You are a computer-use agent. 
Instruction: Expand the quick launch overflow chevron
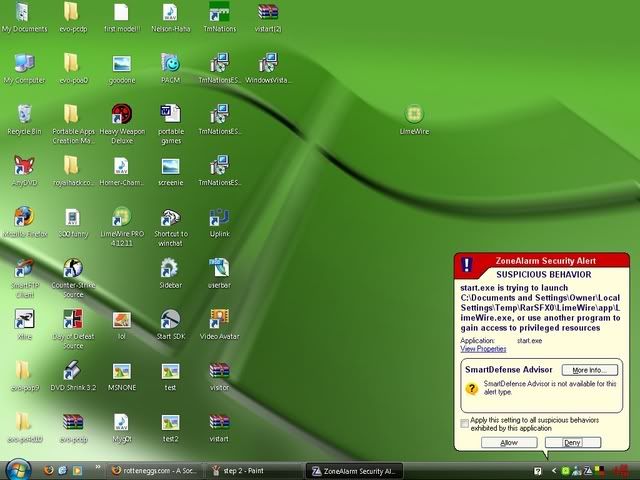98,467
